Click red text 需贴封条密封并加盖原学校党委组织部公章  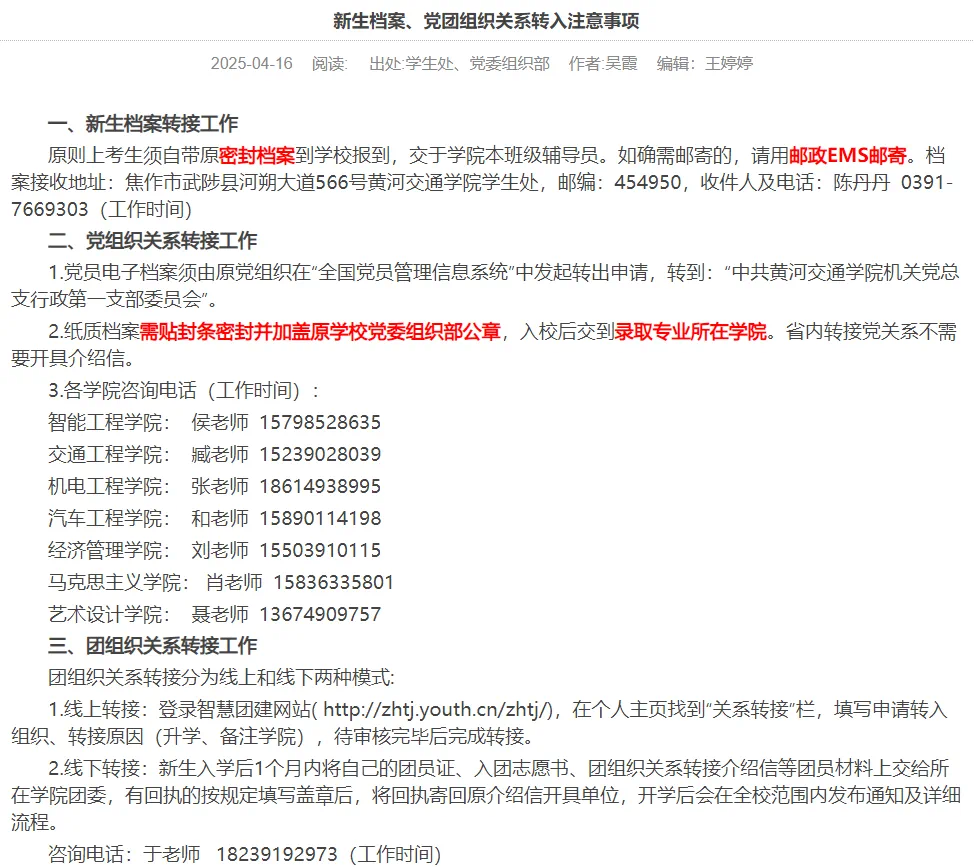coord(320,332)
